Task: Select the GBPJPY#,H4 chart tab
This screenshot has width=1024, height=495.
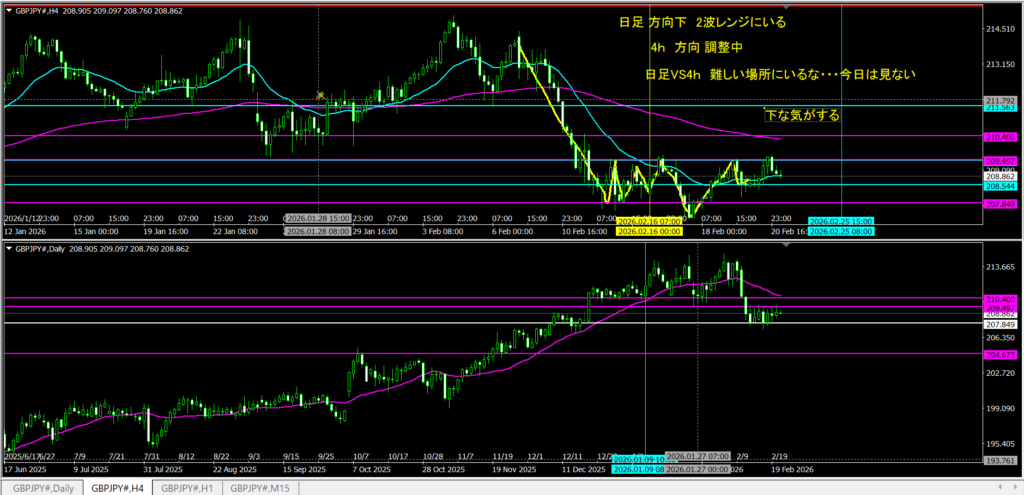Action: coord(117,488)
